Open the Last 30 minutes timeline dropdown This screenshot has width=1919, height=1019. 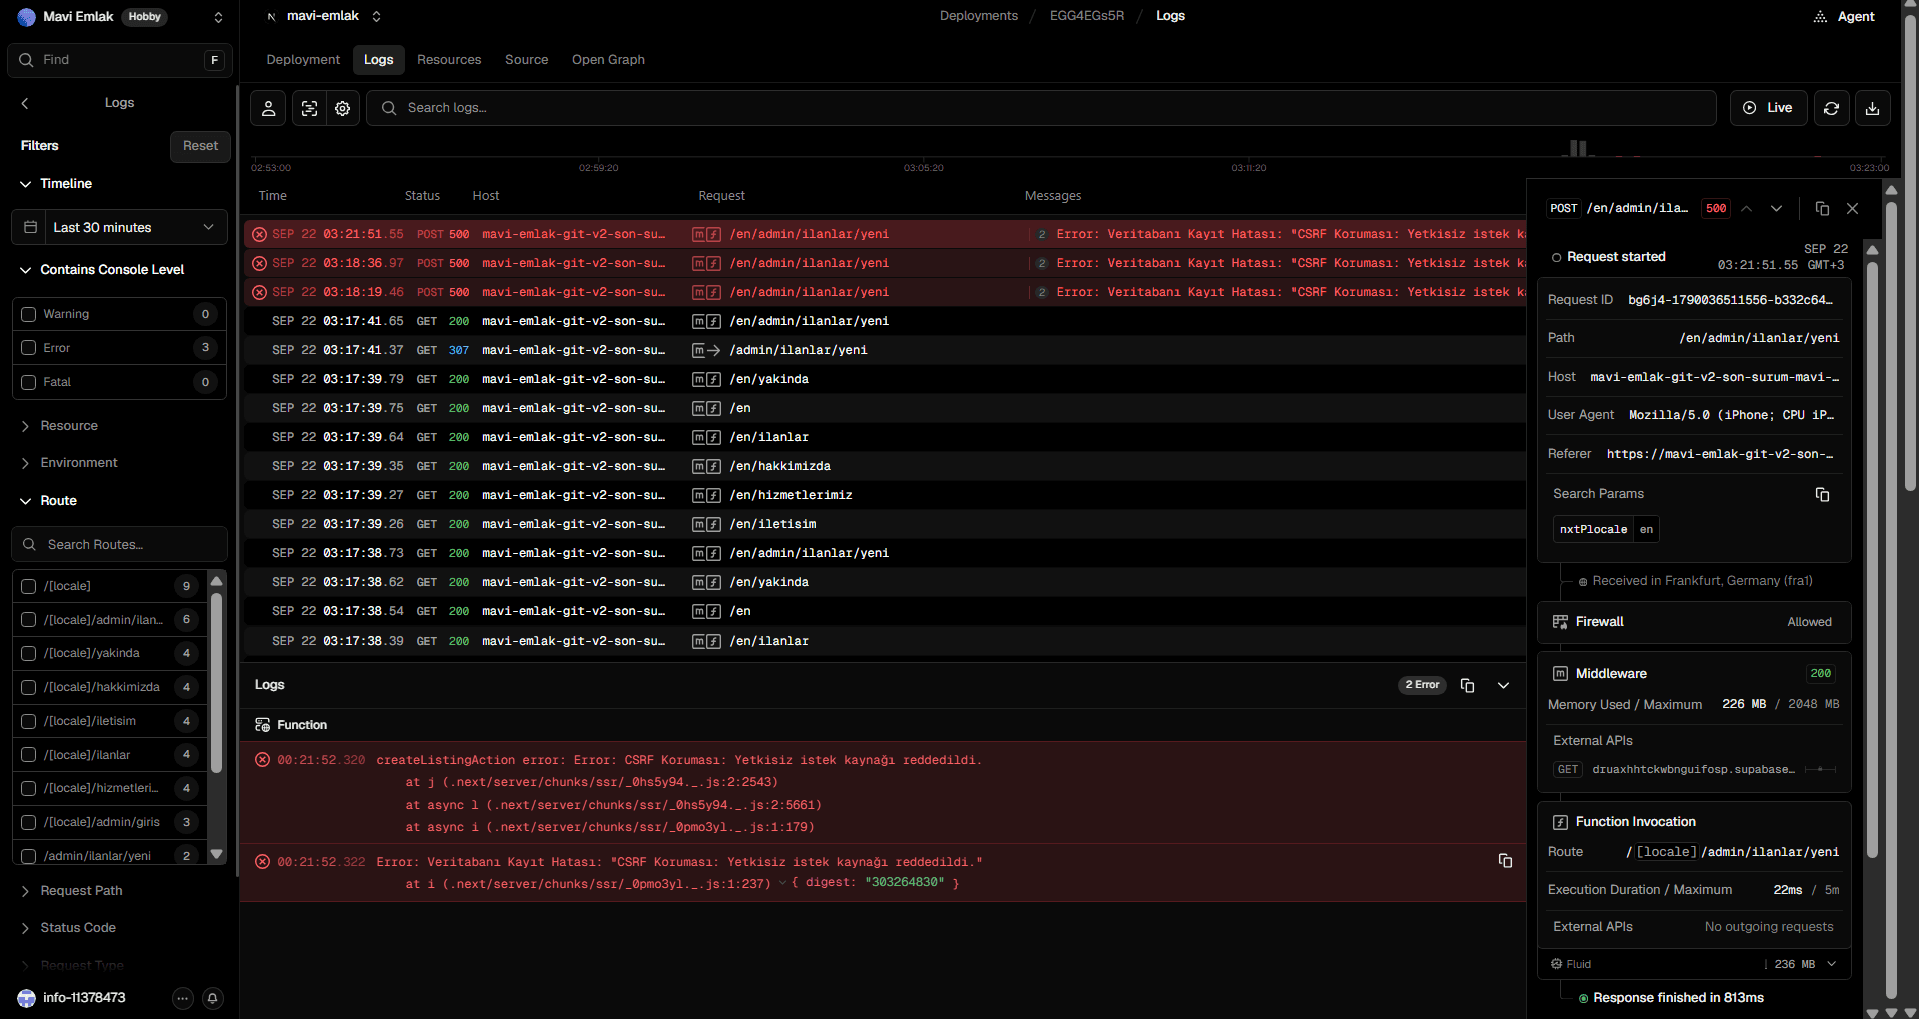tap(120, 227)
